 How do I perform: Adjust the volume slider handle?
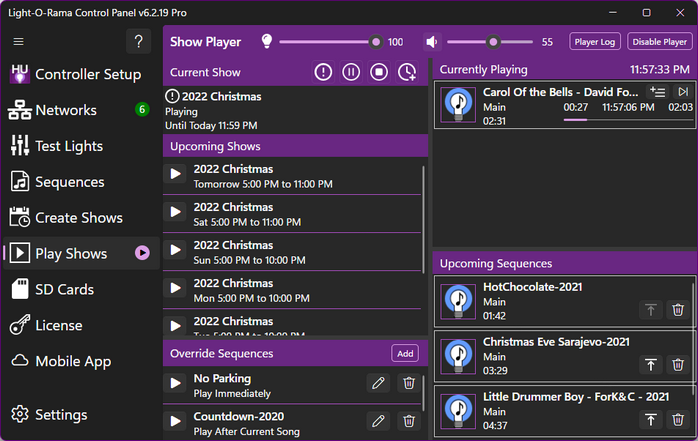pyautogui.click(x=493, y=42)
